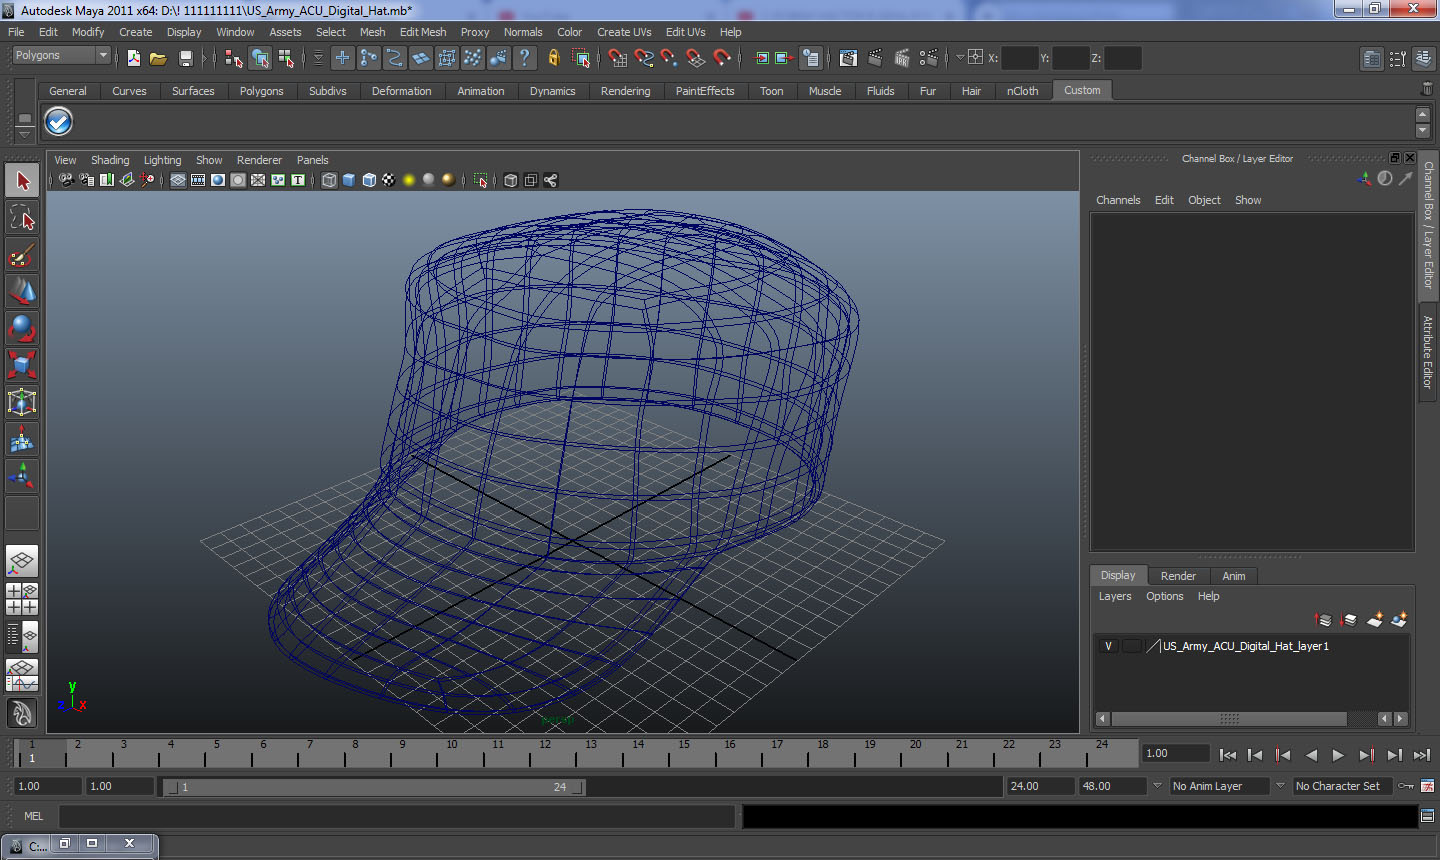Switch to the Render layer tab
Viewport: 1440px width, 860px height.
coord(1178,576)
